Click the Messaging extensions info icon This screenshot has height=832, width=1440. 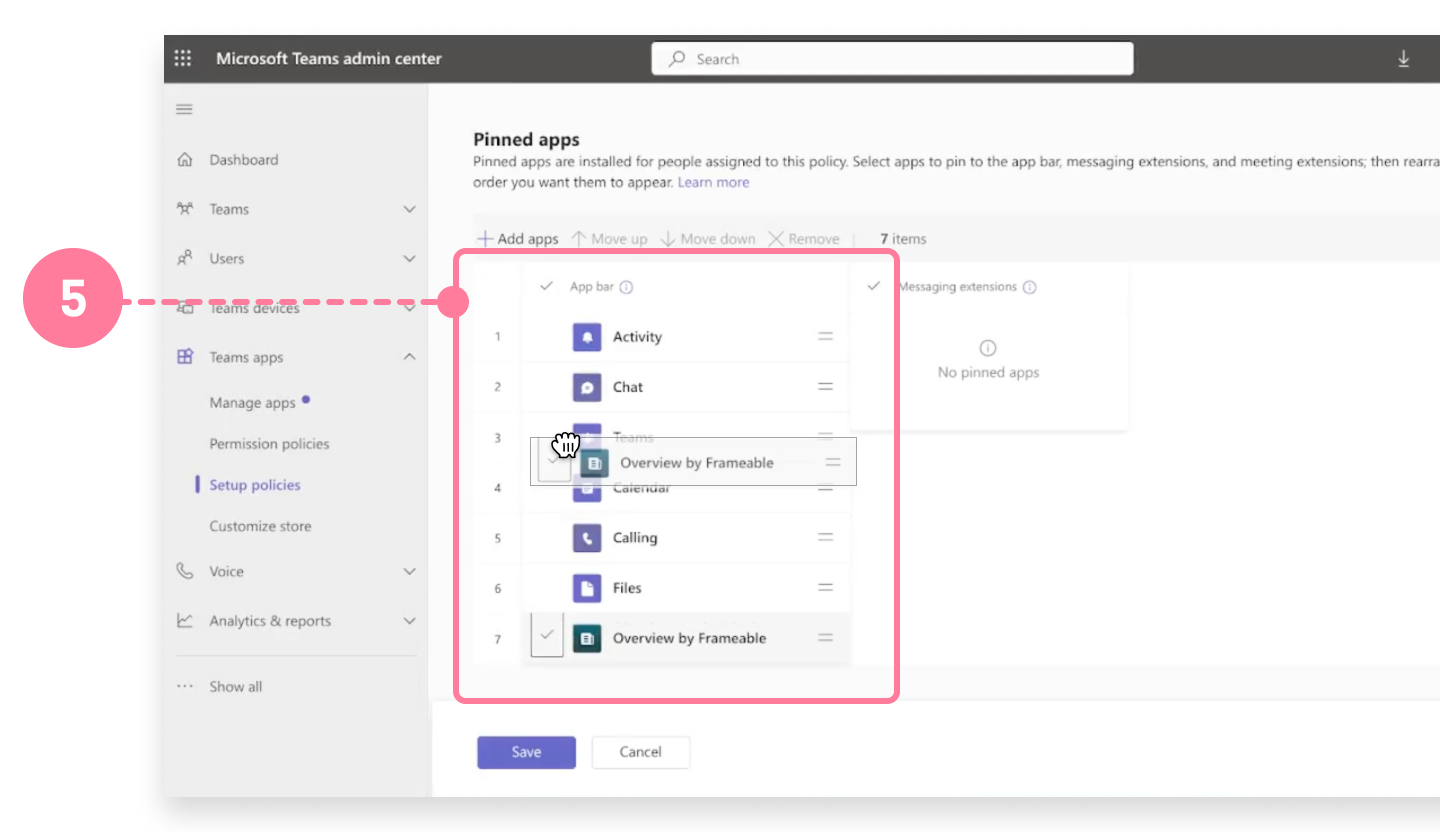coord(1030,287)
